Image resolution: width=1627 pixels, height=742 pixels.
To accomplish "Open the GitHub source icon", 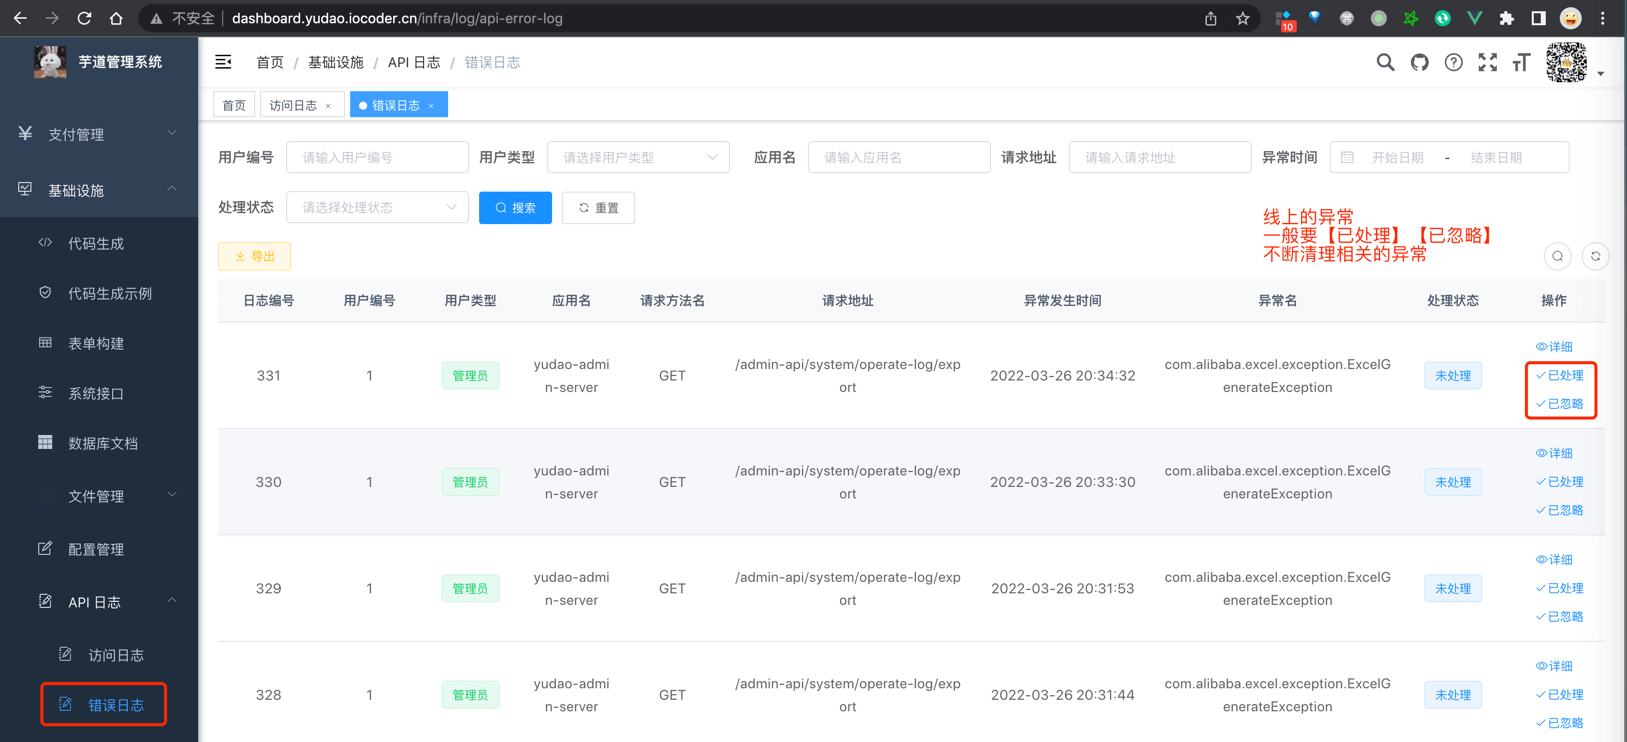I will tap(1419, 63).
